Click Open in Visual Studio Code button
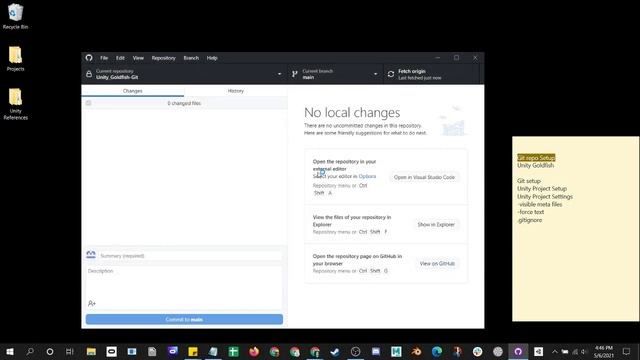Screen dimensions: 640x360 click(424, 177)
